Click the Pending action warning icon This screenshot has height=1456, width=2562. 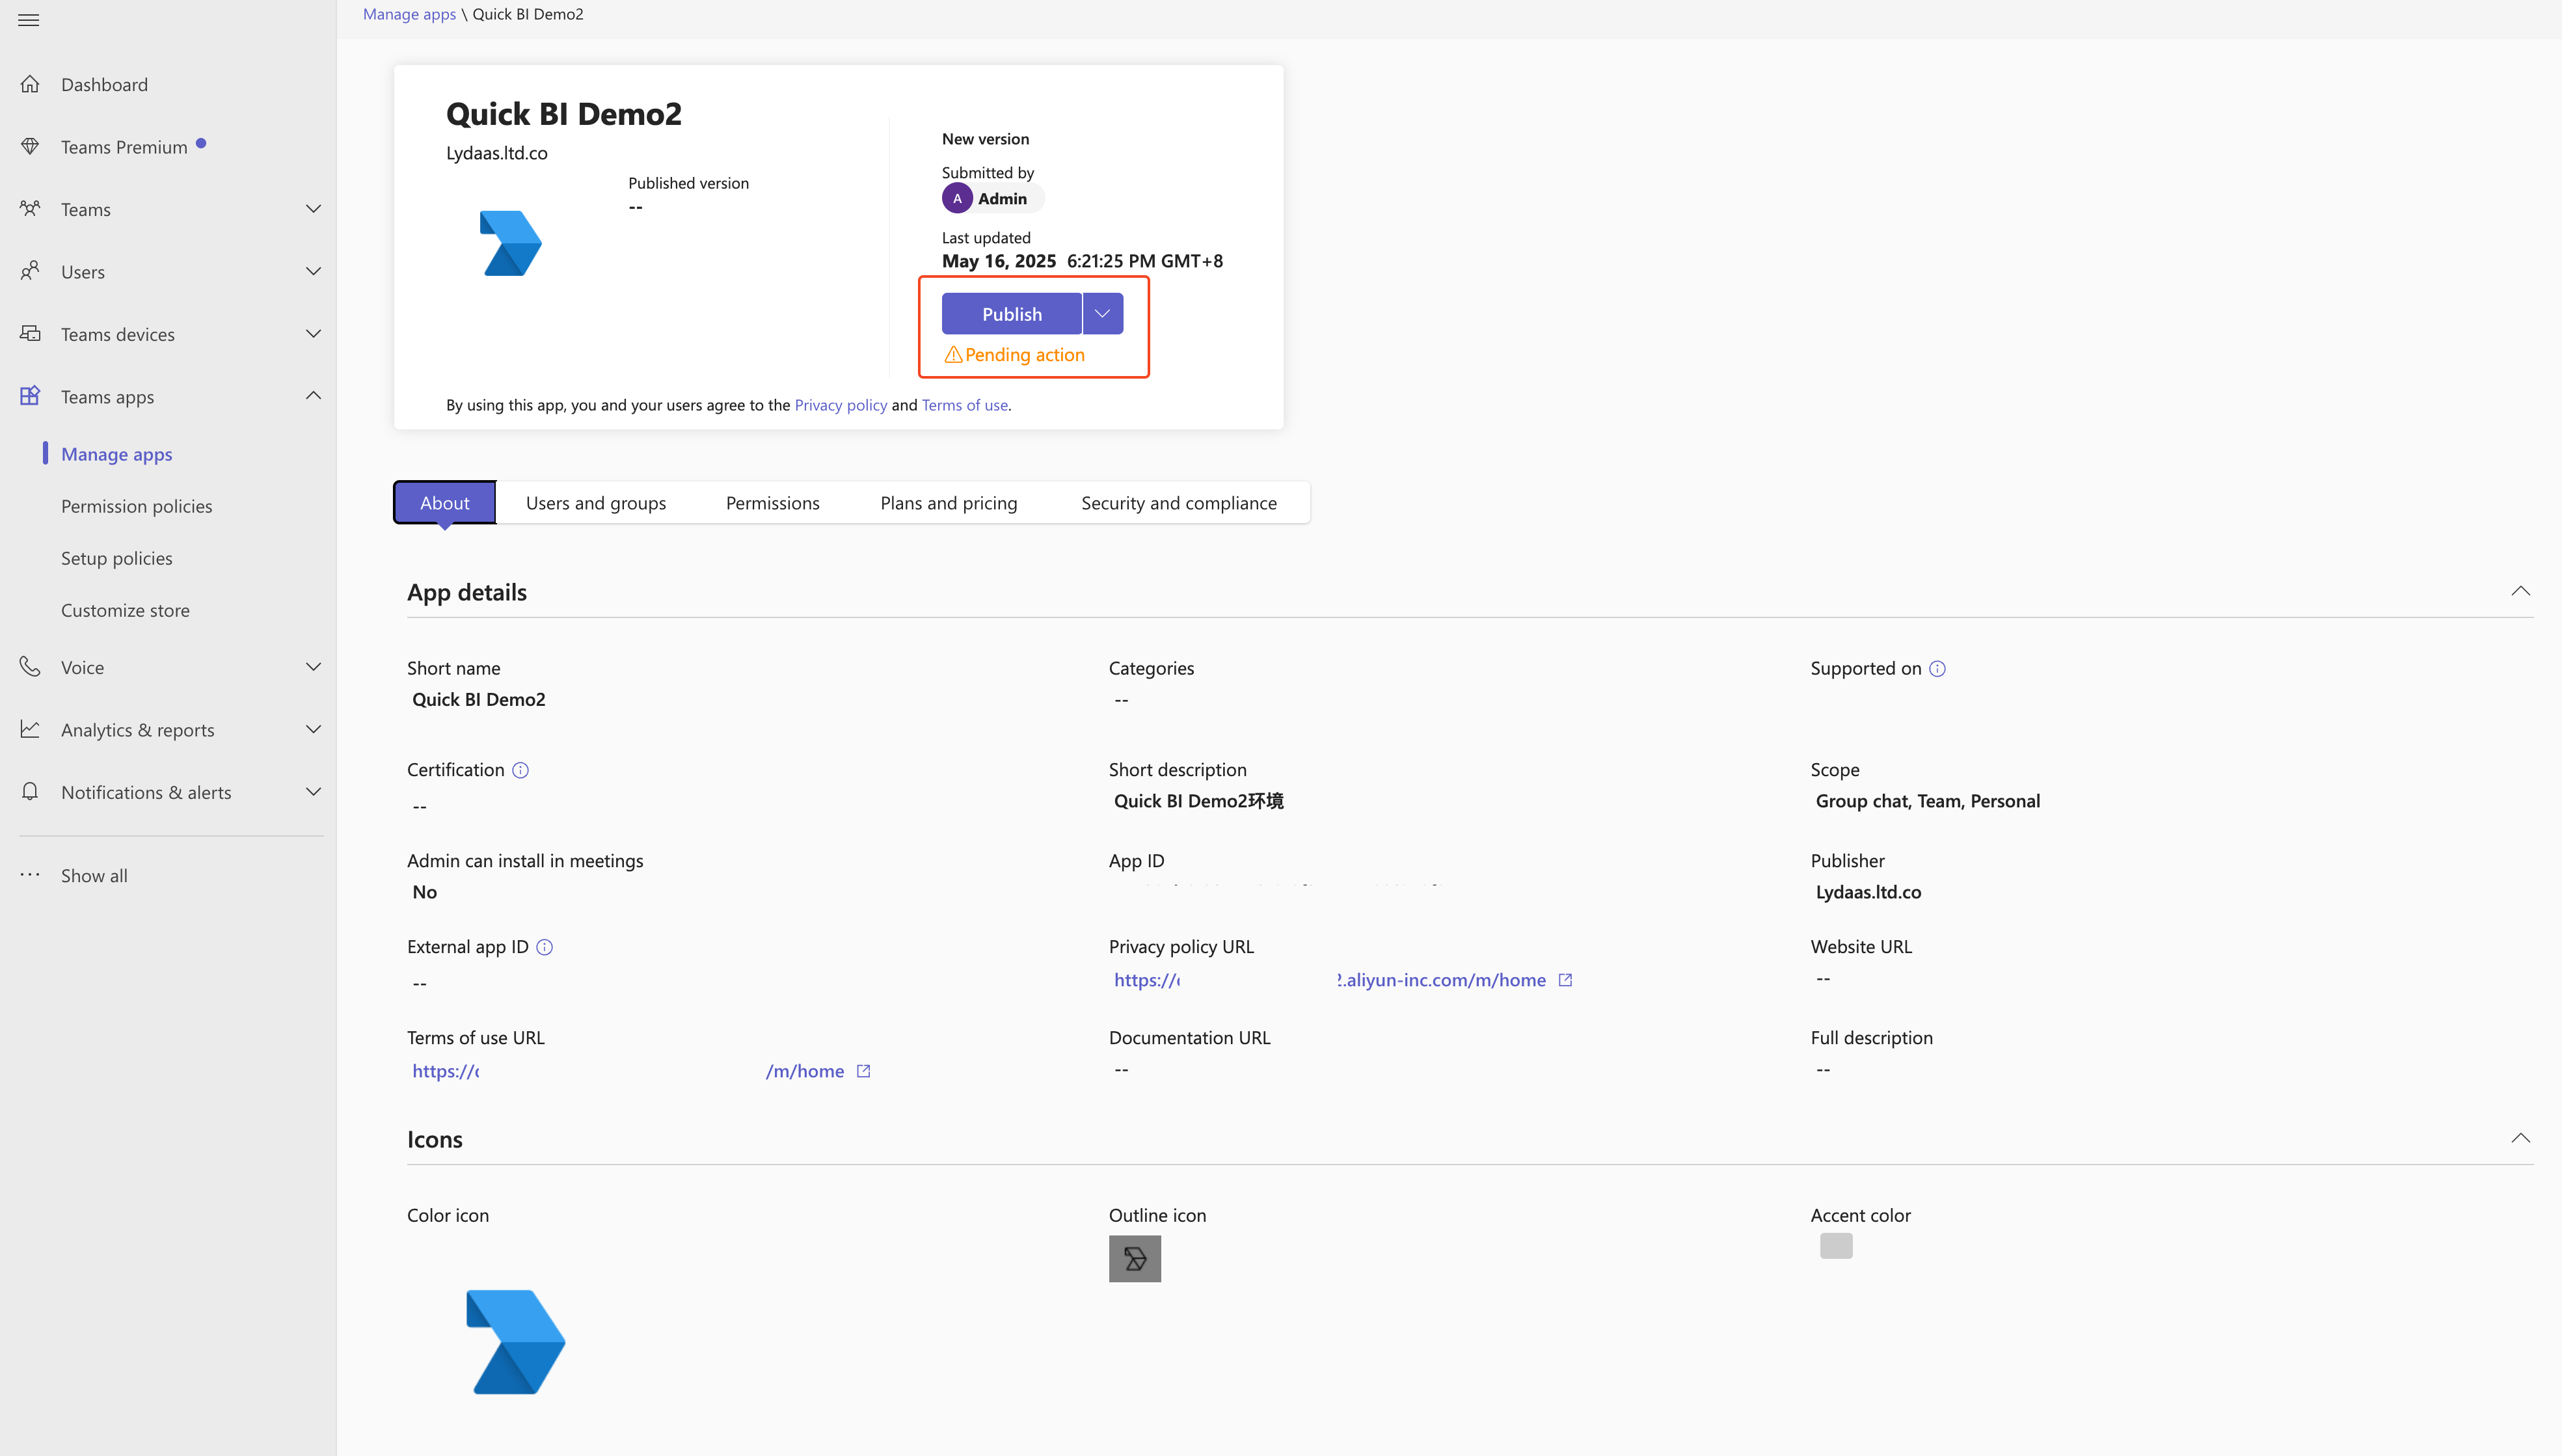[953, 355]
